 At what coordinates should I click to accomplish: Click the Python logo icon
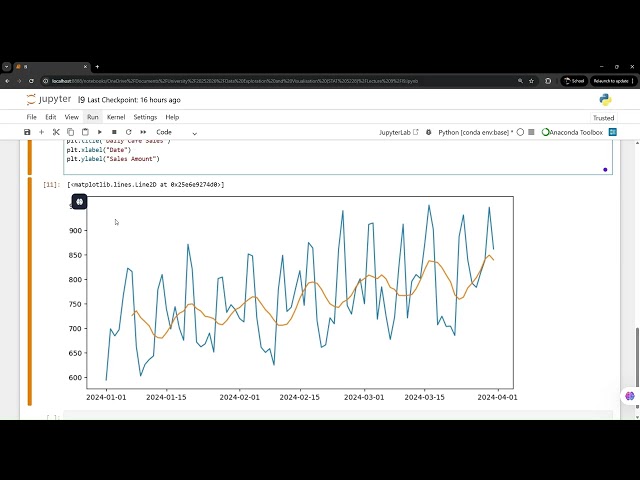pos(605,100)
